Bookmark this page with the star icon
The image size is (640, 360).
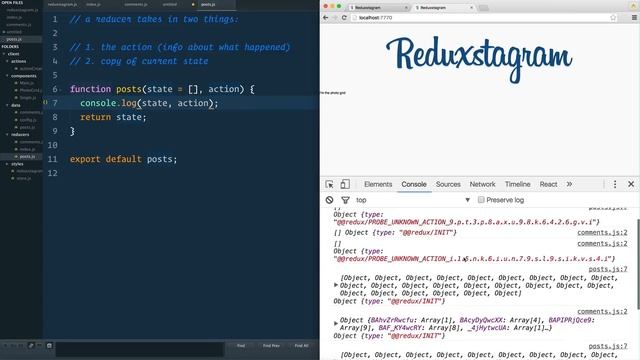pyautogui.click(x=613, y=18)
